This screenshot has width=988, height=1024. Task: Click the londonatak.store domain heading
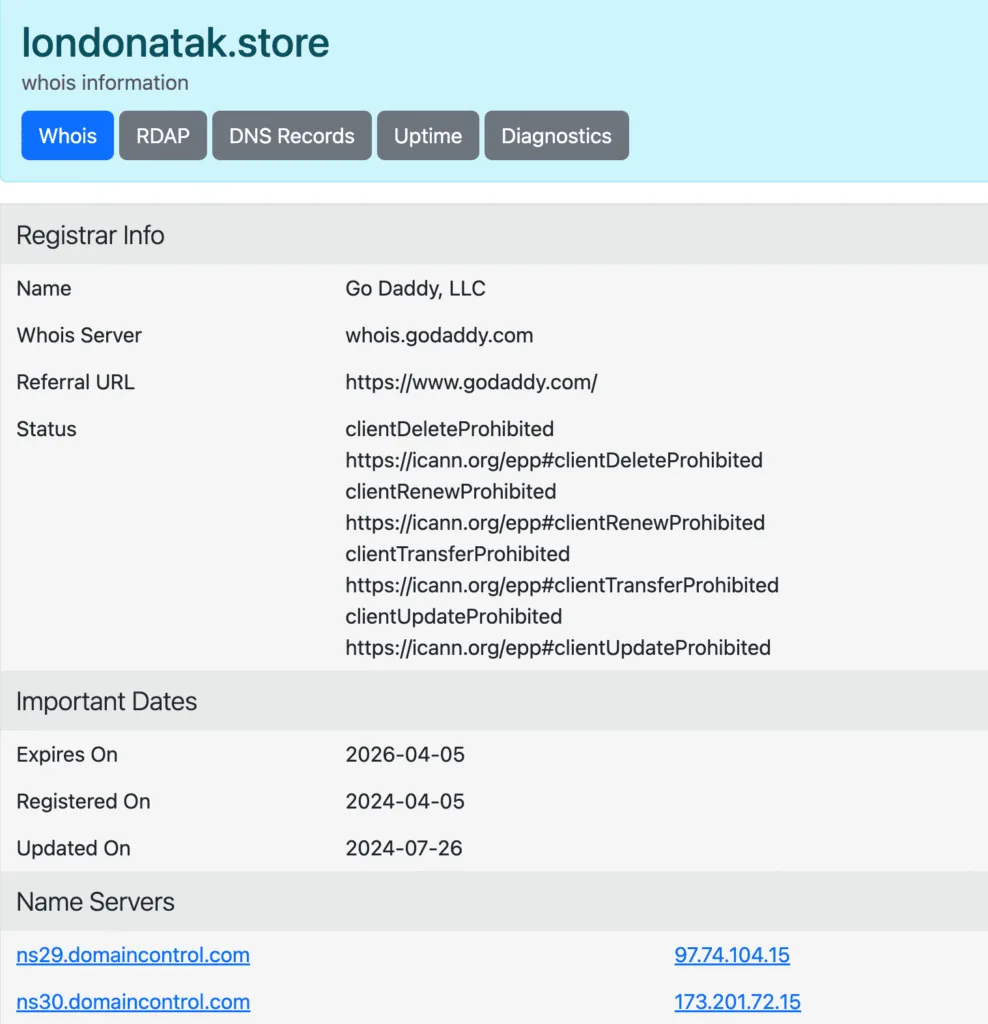pos(176,42)
